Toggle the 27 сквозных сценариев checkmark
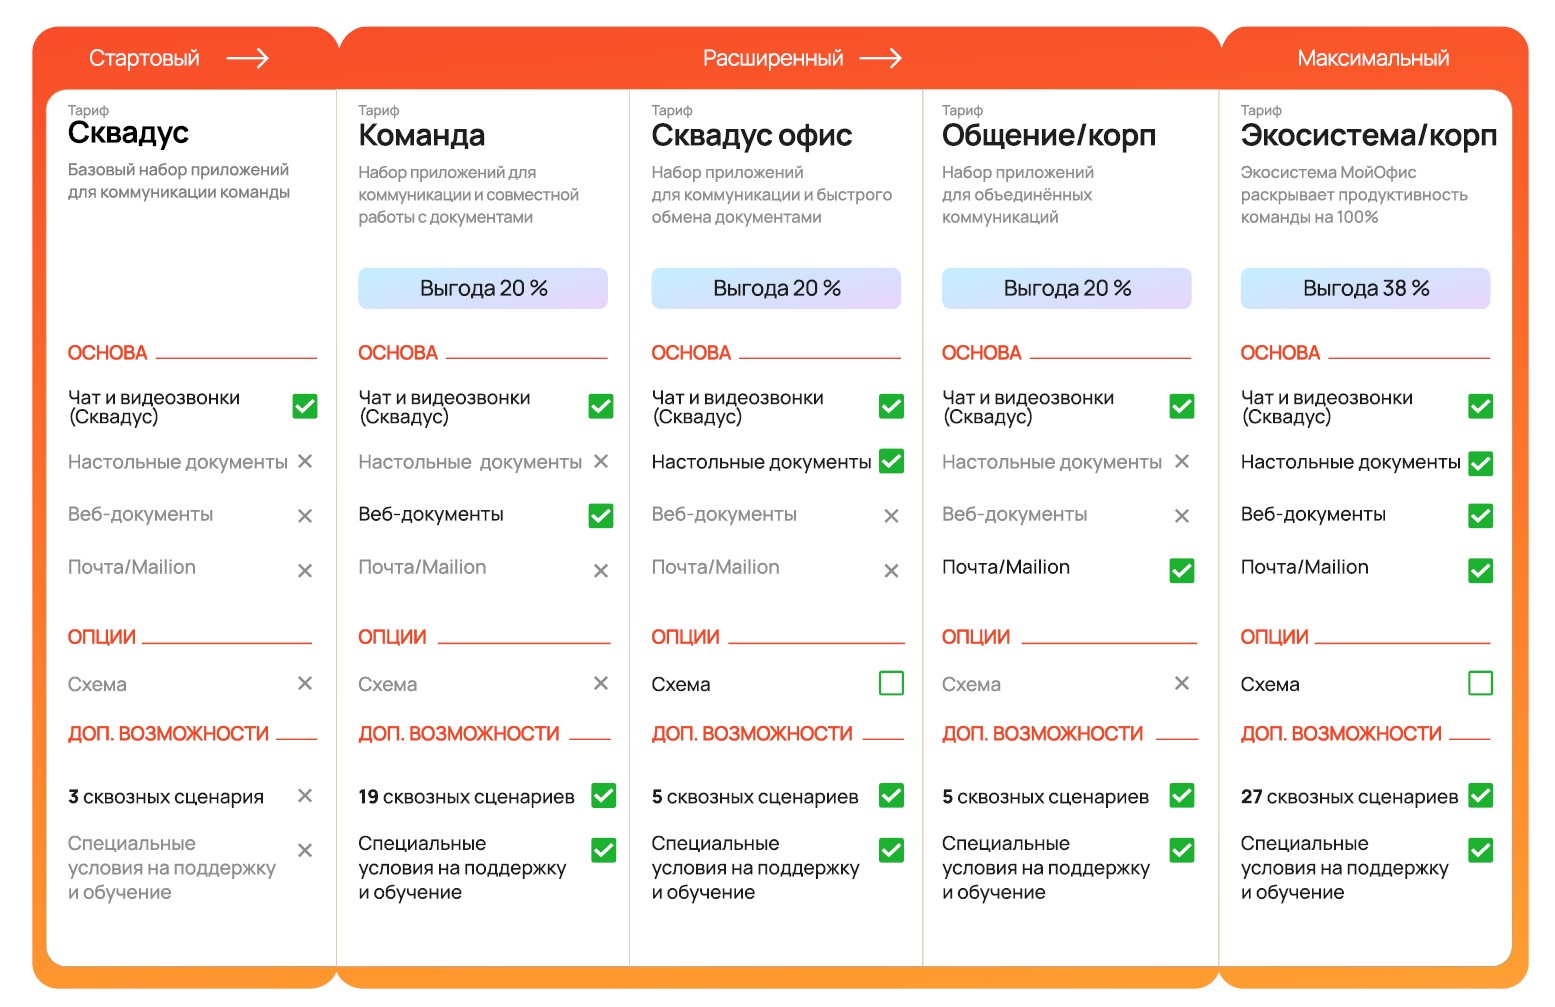This screenshot has width=1555, height=1007. (1481, 795)
